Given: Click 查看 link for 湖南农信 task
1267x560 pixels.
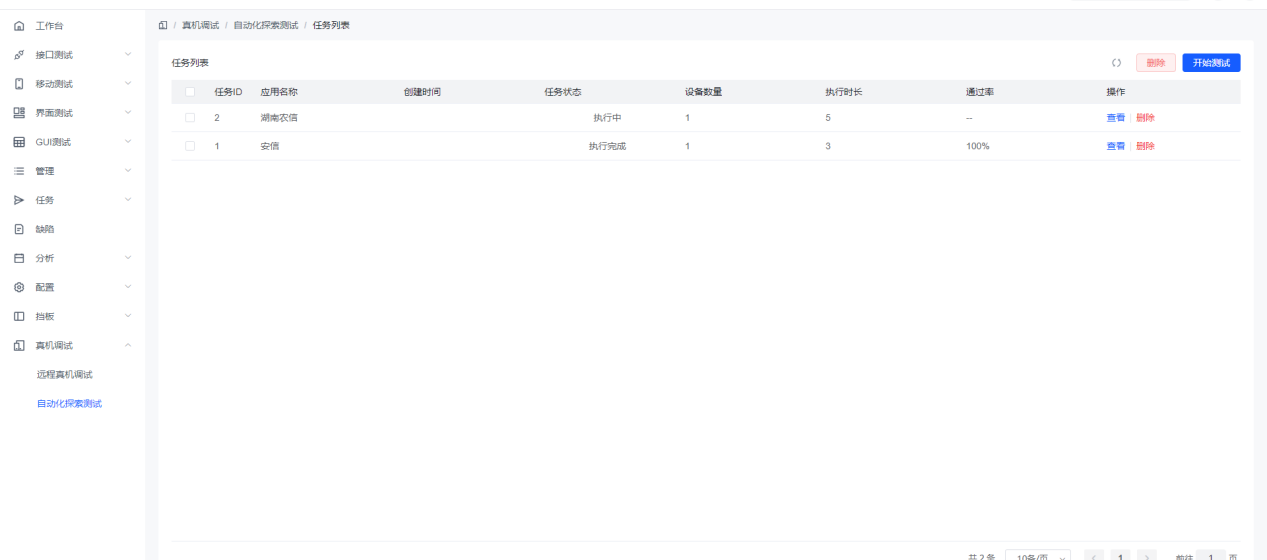Looking at the screenshot, I should pyautogui.click(x=1114, y=118).
